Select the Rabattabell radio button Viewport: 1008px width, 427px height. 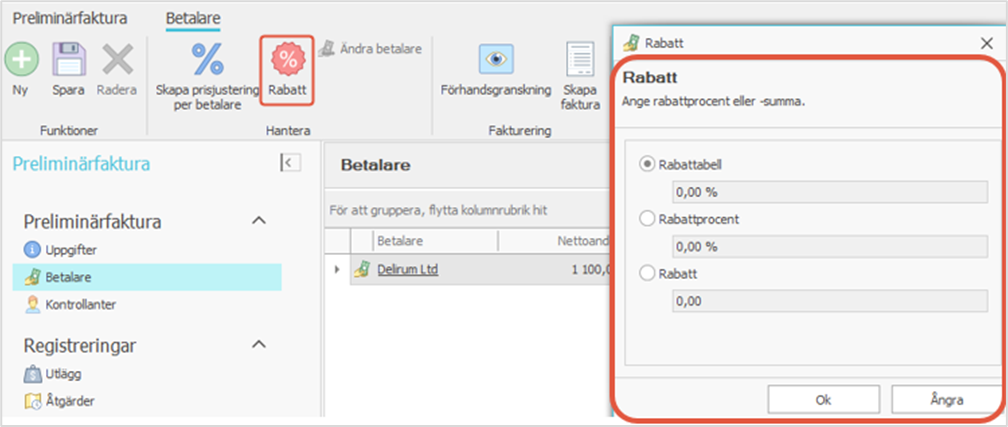click(647, 164)
